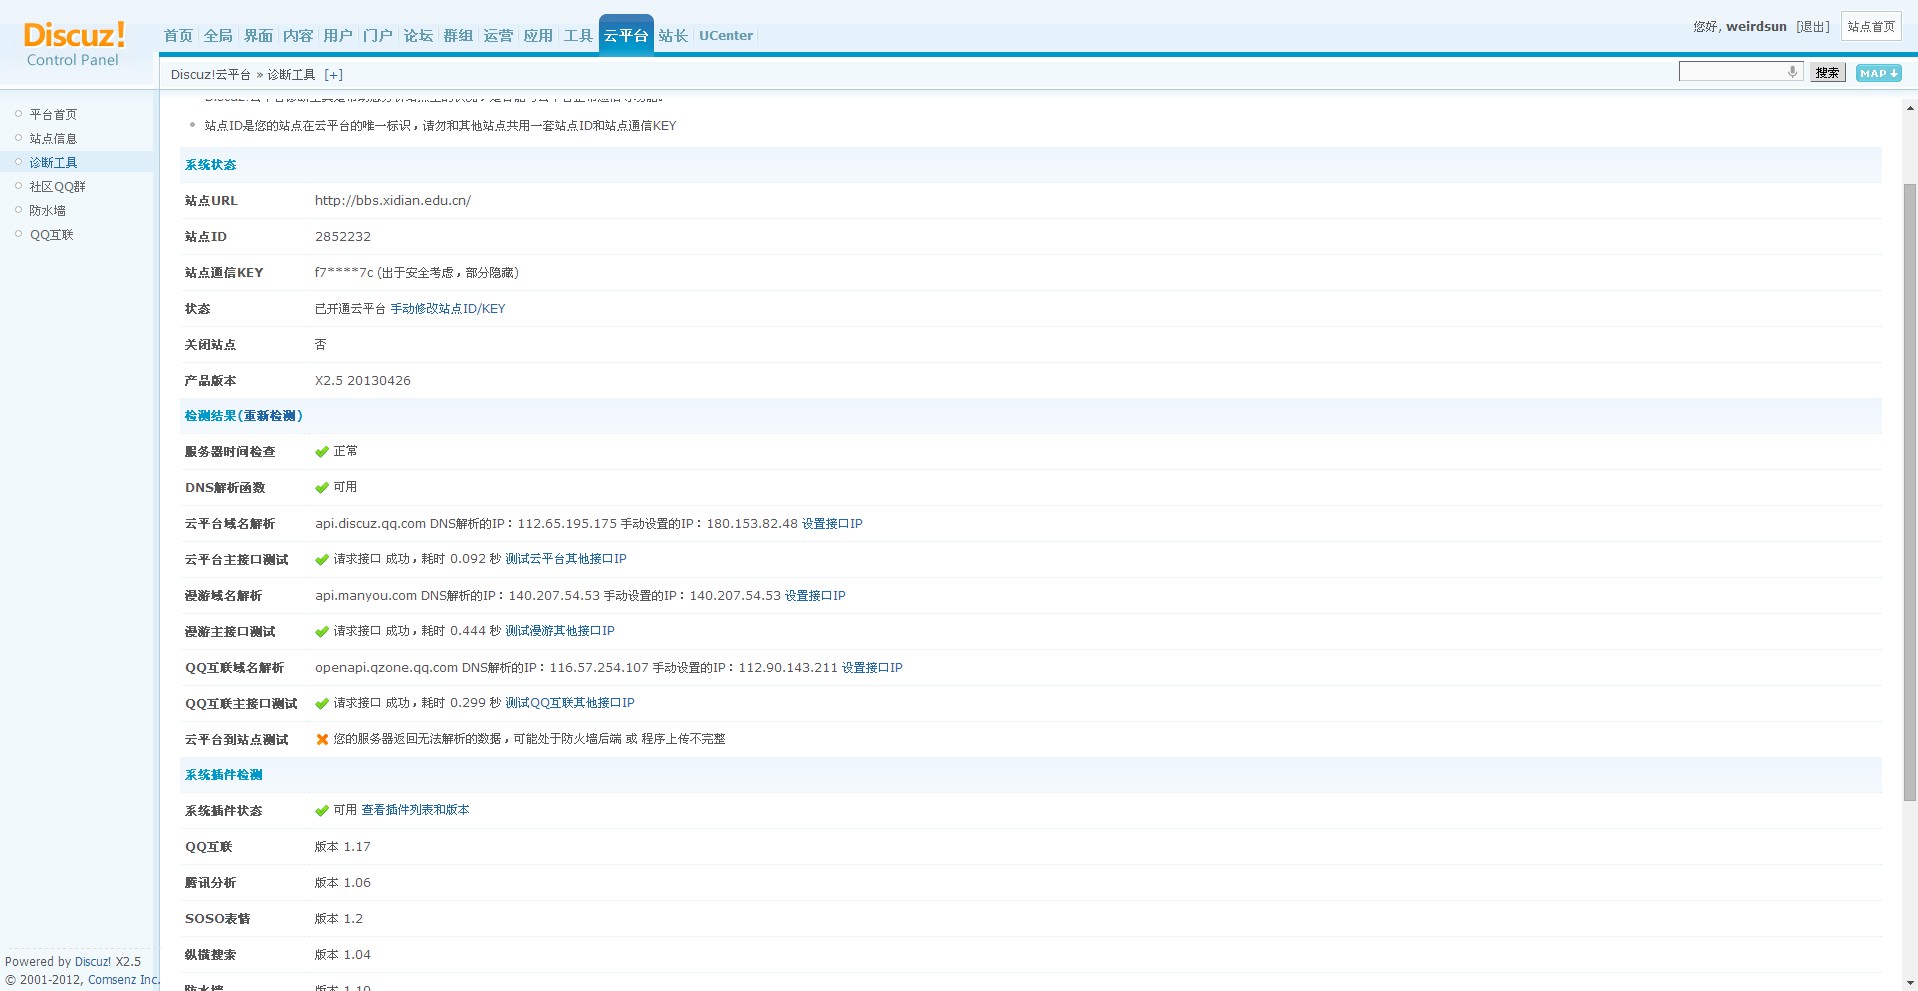
Task: Open the 门户 top menu
Action: coord(378,36)
